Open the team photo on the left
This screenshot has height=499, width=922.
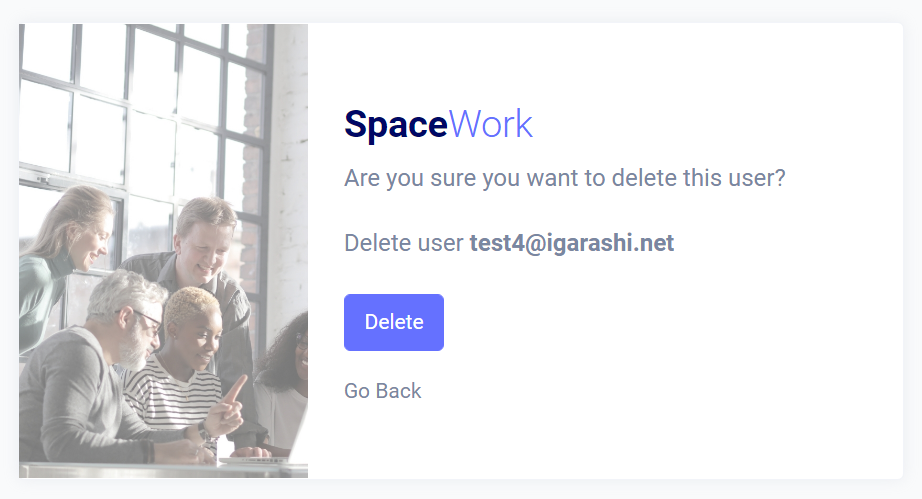(163, 251)
